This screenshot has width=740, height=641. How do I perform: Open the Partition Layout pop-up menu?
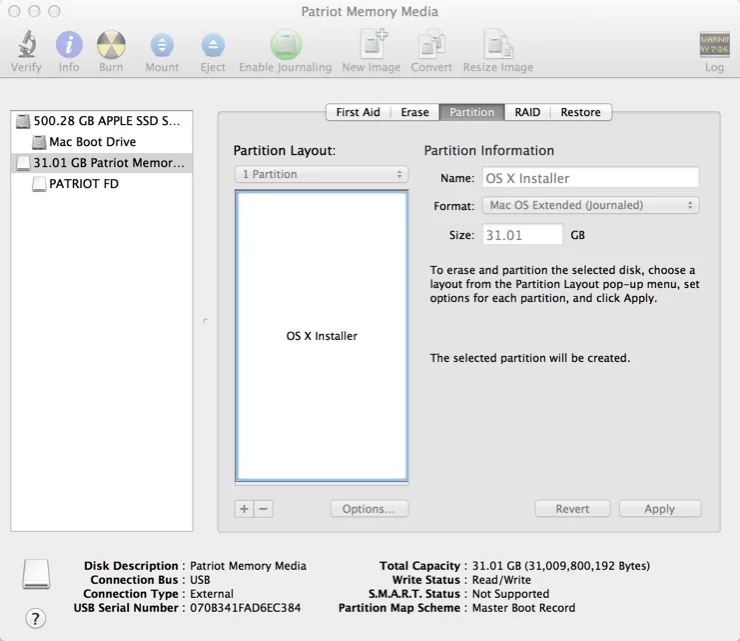click(321, 174)
